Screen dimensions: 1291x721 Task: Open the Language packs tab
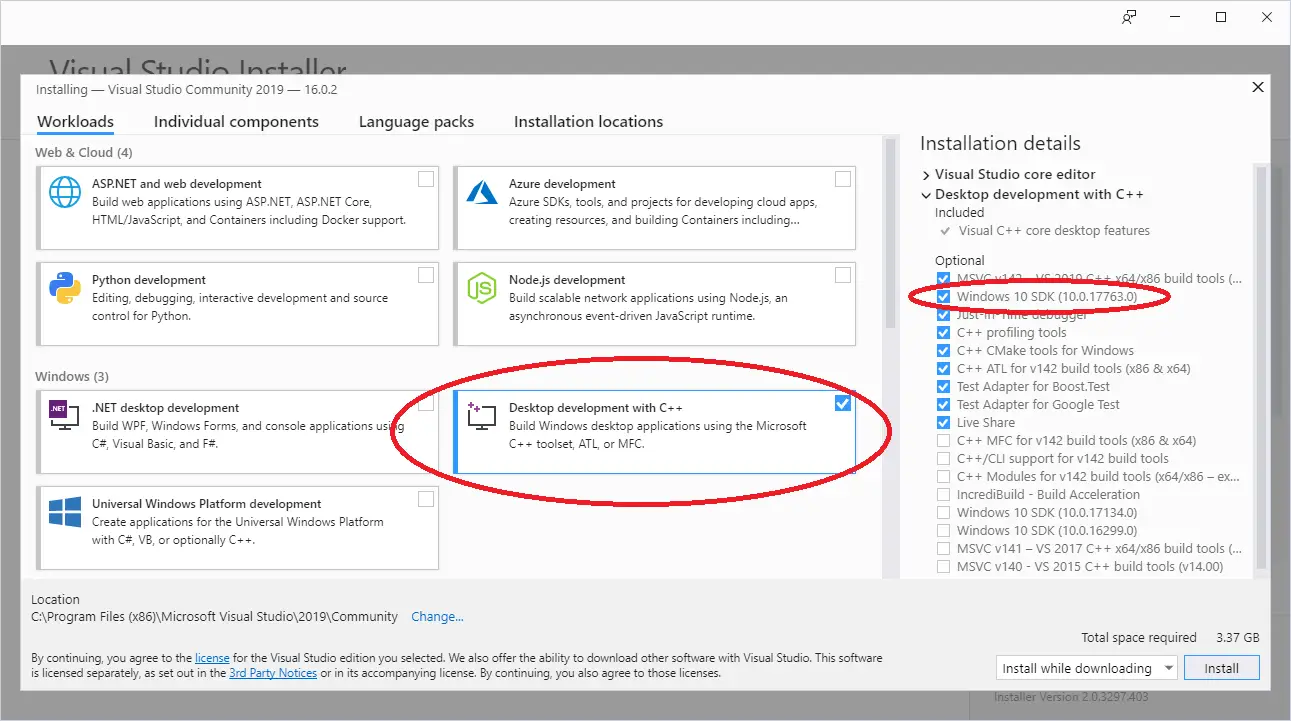pyautogui.click(x=416, y=121)
